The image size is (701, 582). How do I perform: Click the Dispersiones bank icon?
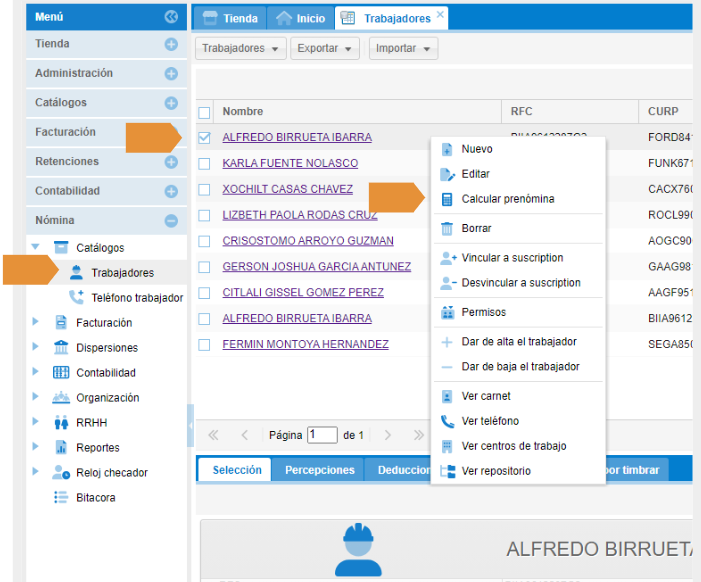tap(61, 348)
